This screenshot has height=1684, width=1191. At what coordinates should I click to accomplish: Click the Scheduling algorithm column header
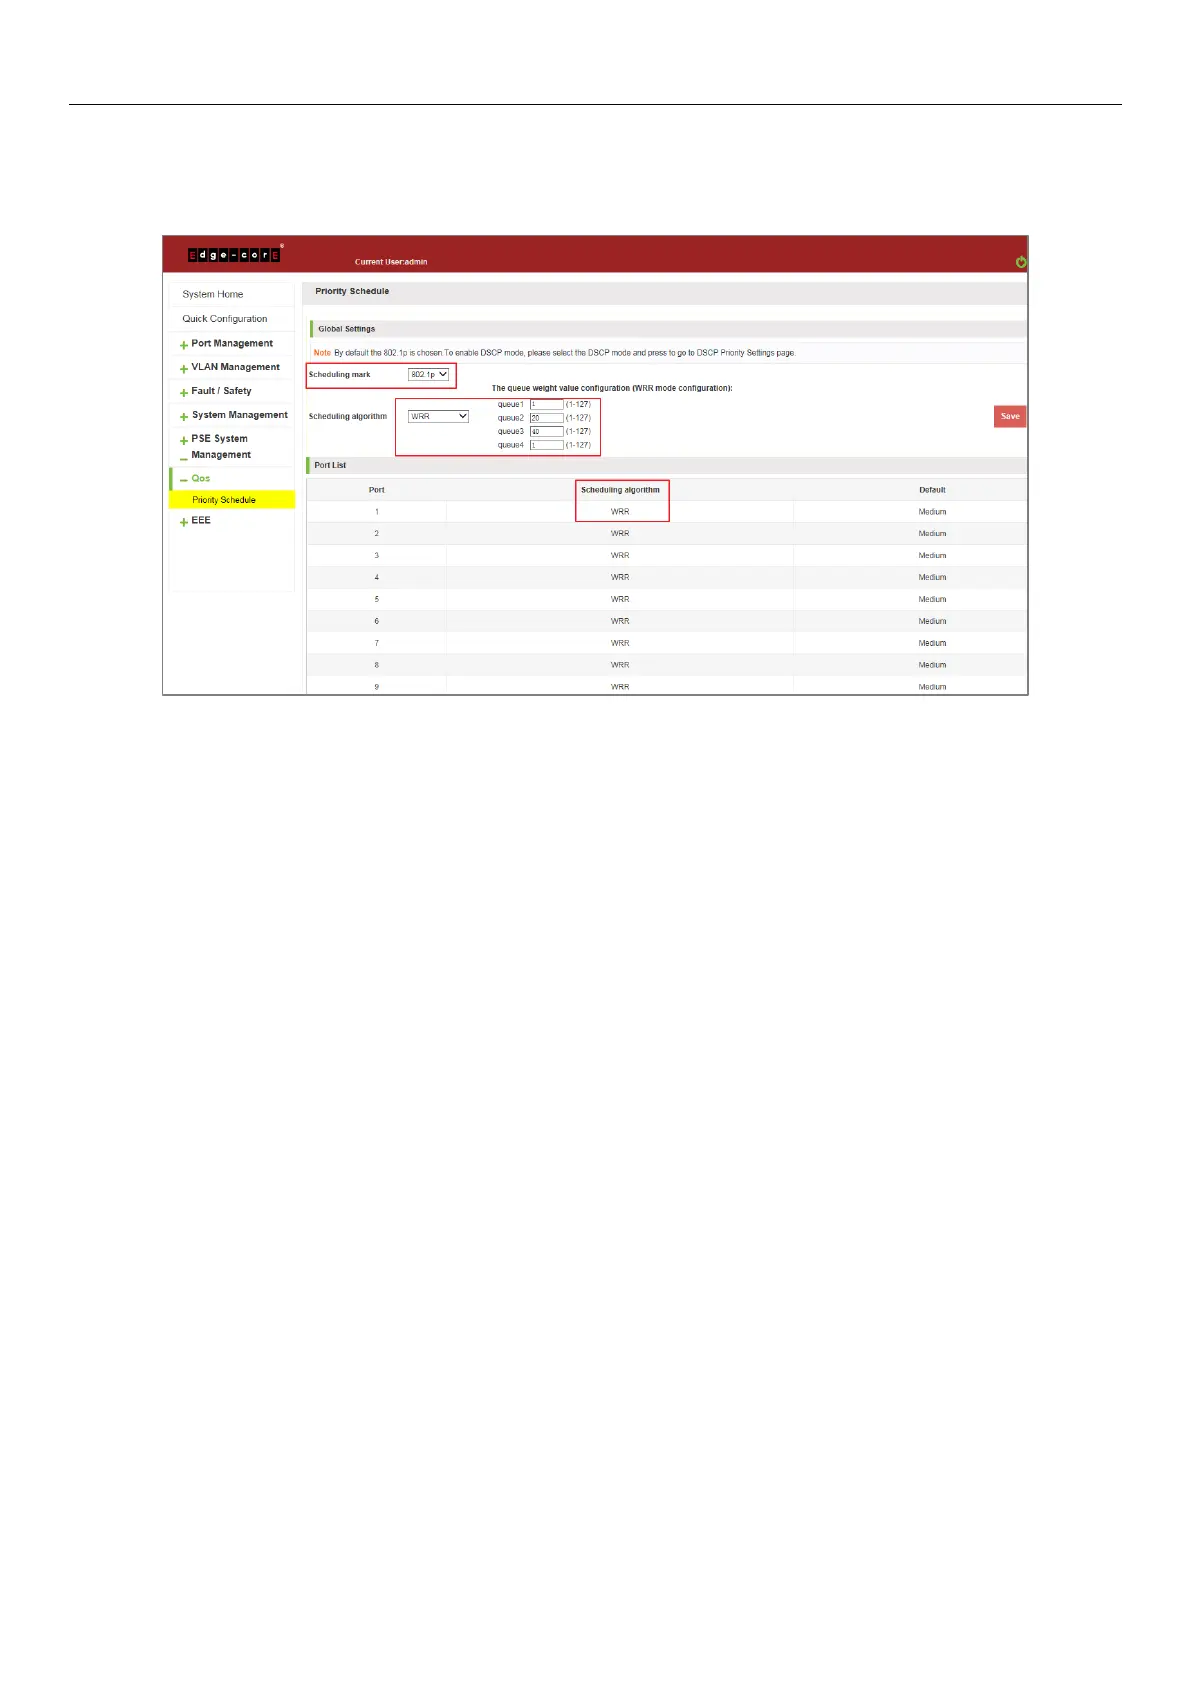pos(620,490)
